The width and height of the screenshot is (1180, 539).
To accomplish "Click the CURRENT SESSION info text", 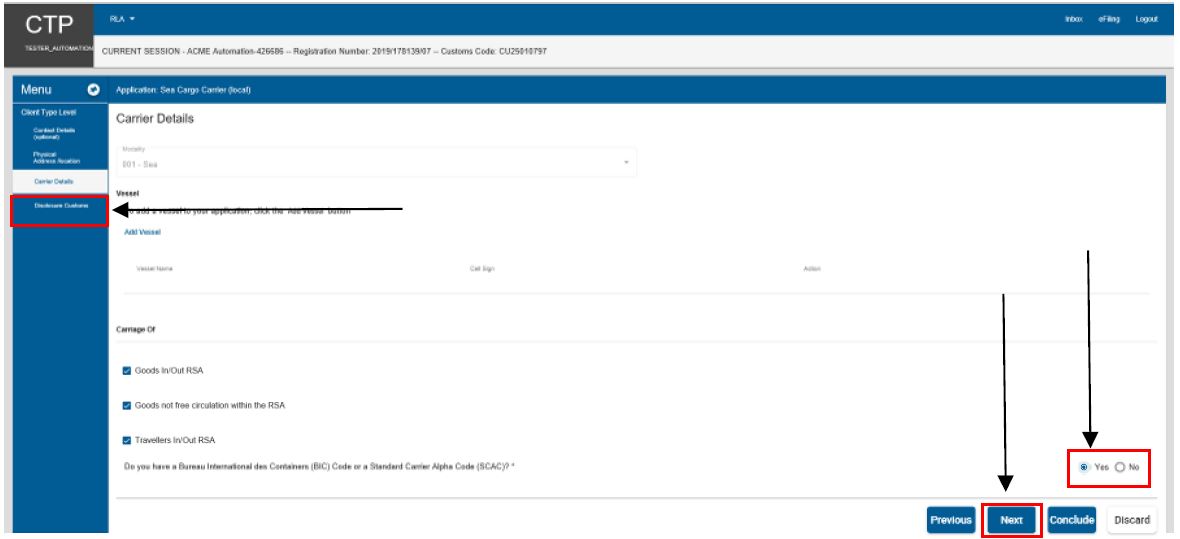I will [x=324, y=52].
